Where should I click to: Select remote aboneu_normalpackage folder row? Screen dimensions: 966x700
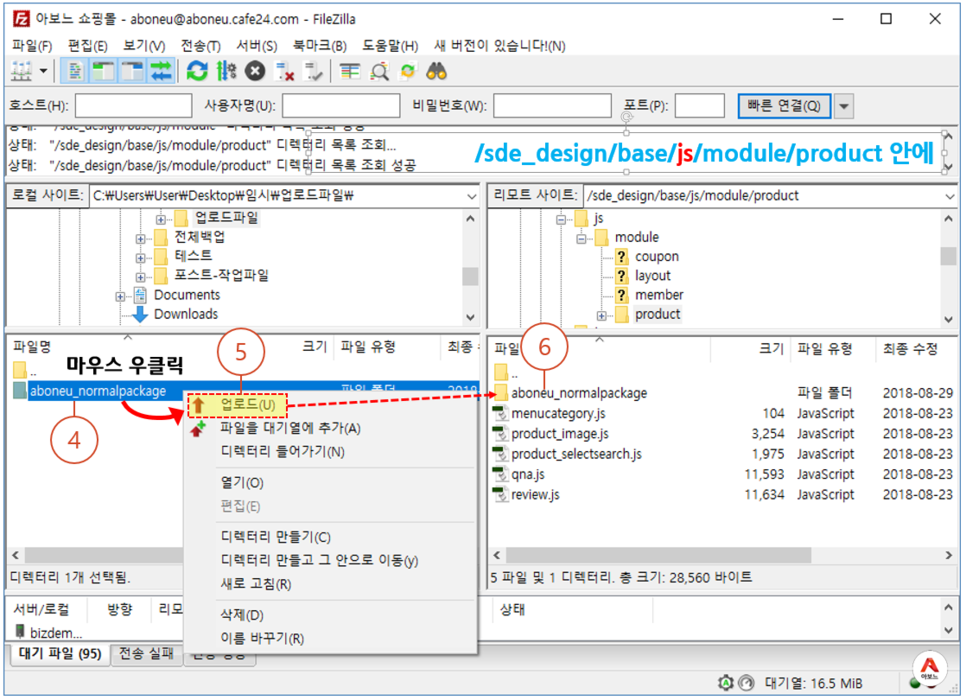point(724,393)
